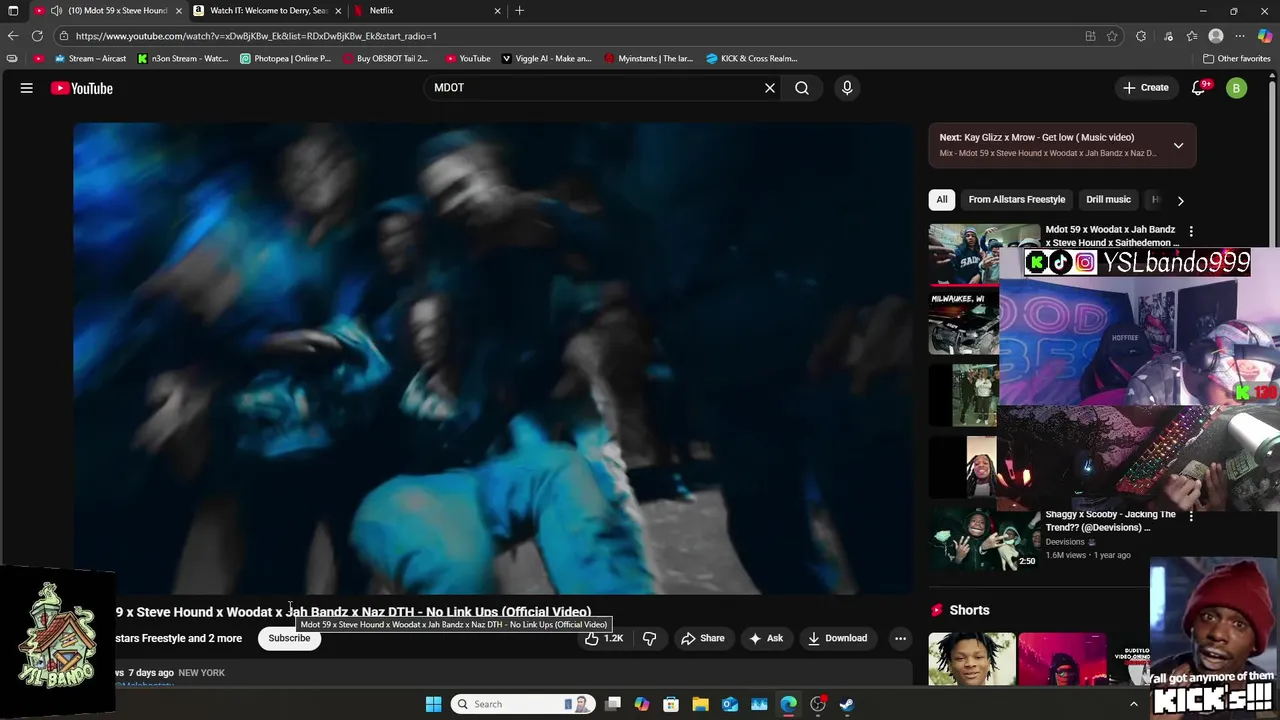Ask about this video
1280x720 pixels.
click(x=766, y=638)
